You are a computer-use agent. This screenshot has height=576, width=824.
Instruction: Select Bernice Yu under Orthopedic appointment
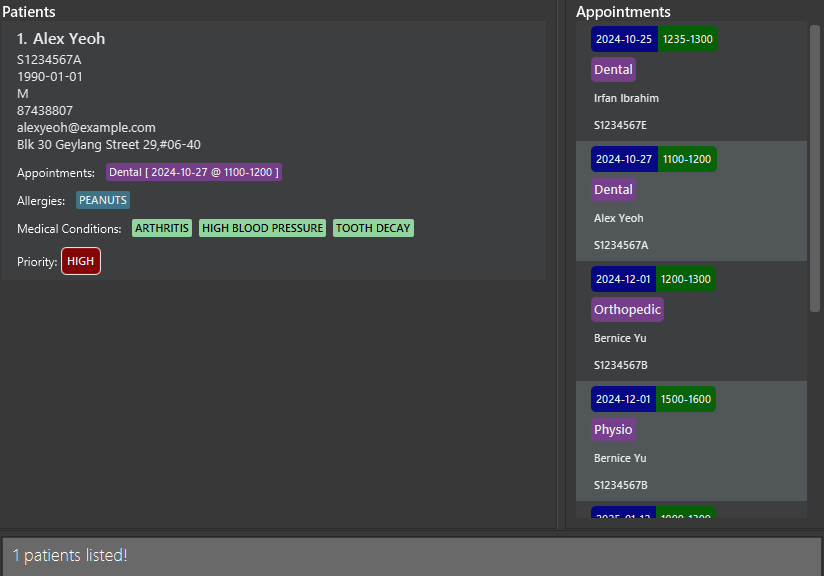pos(620,338)
